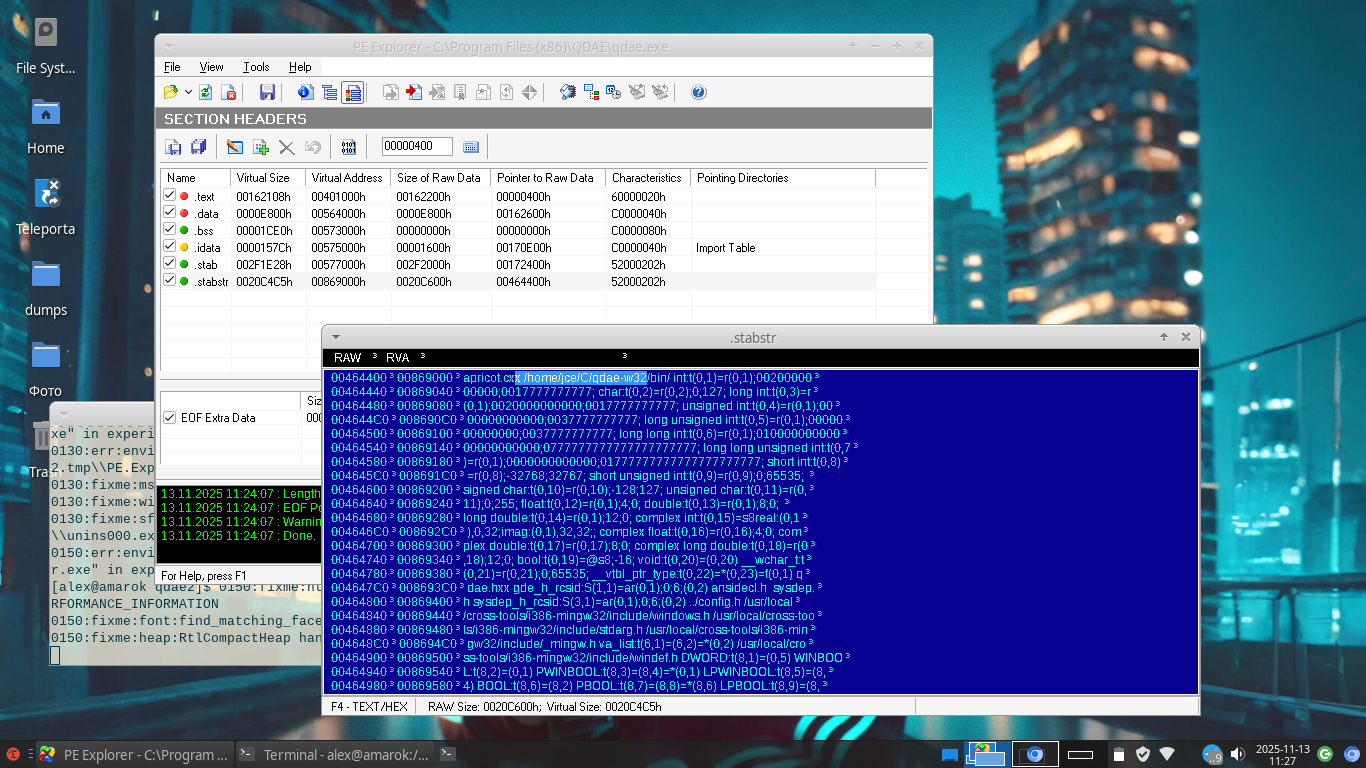This screenshot has width=1366, height=768.
Task: Open the calculator icon next to address field
Action: tap(471, 147)
